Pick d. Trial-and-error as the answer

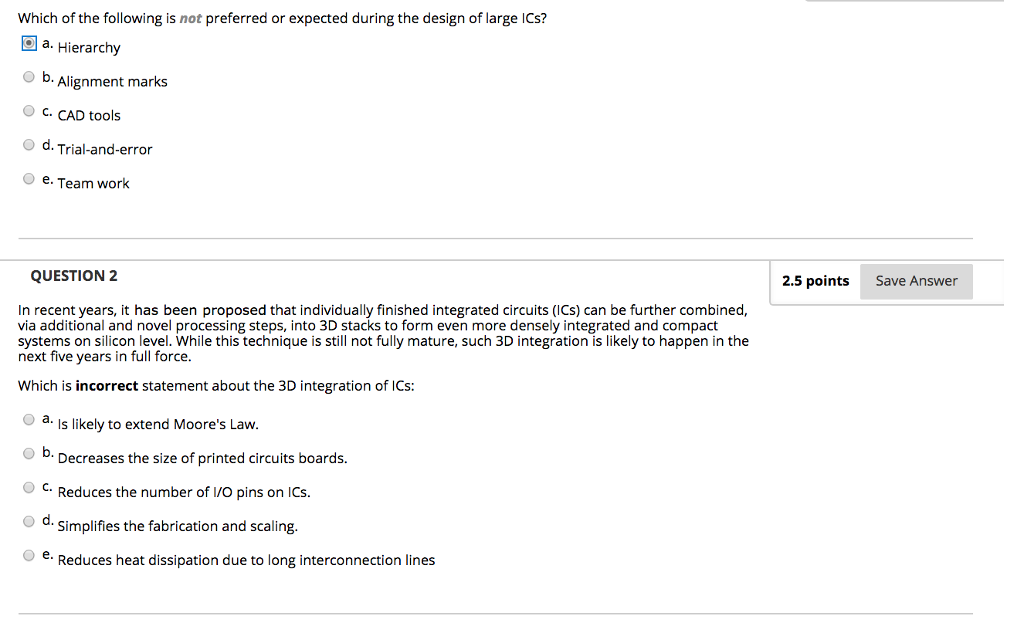click(x=29, y=144)
